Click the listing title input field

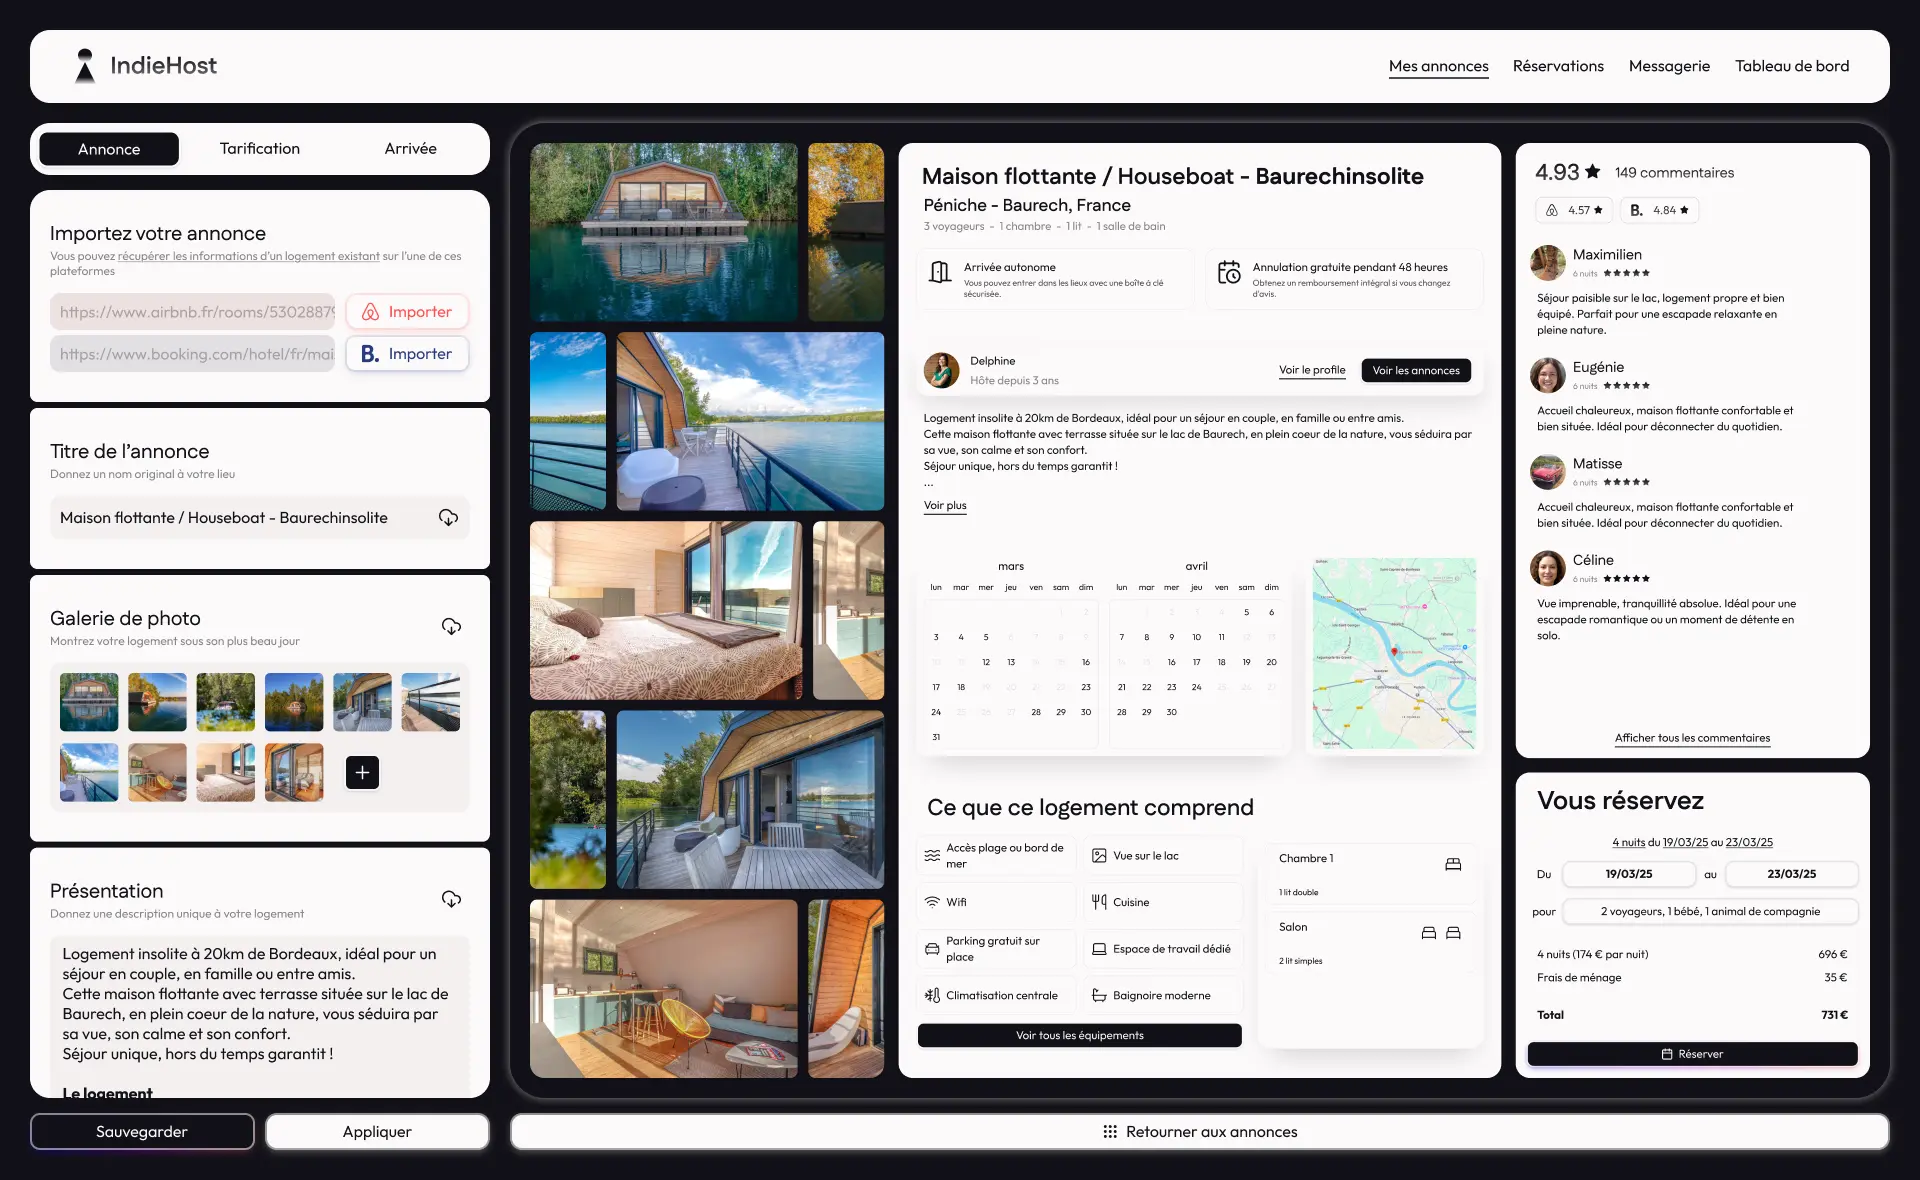260,517
